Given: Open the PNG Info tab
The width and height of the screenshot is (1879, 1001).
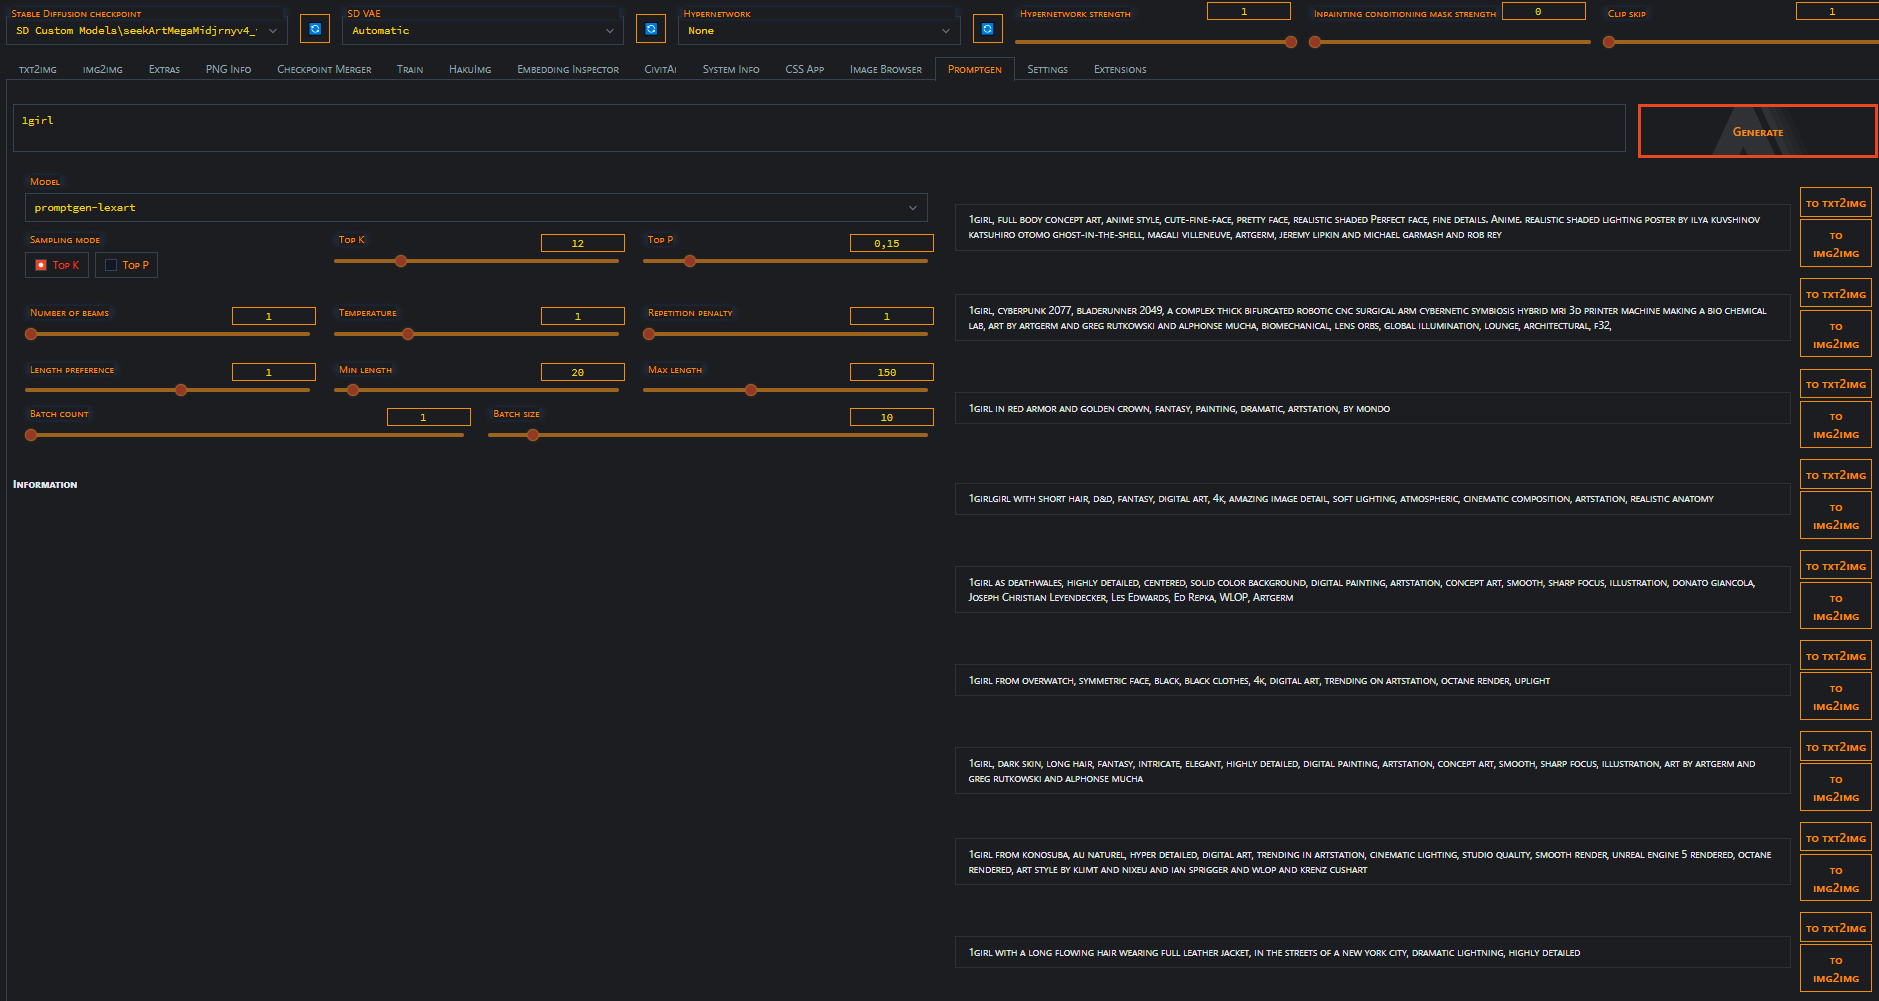Looking at the screenshot, I should pos(228,69).
